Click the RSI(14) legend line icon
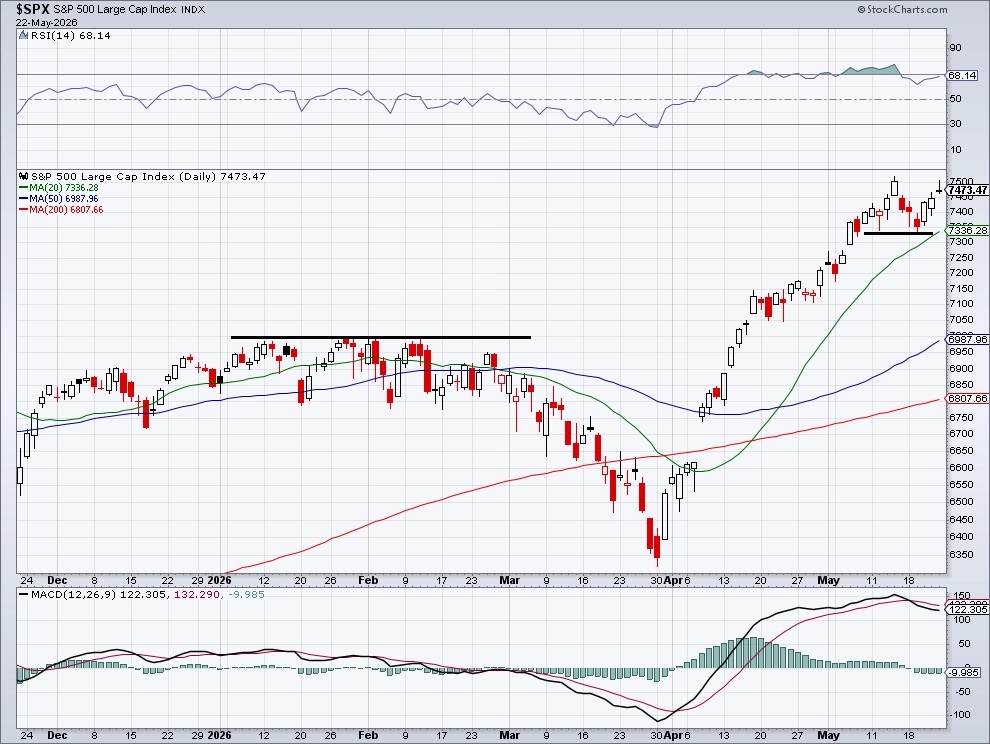 coord(25,35)
